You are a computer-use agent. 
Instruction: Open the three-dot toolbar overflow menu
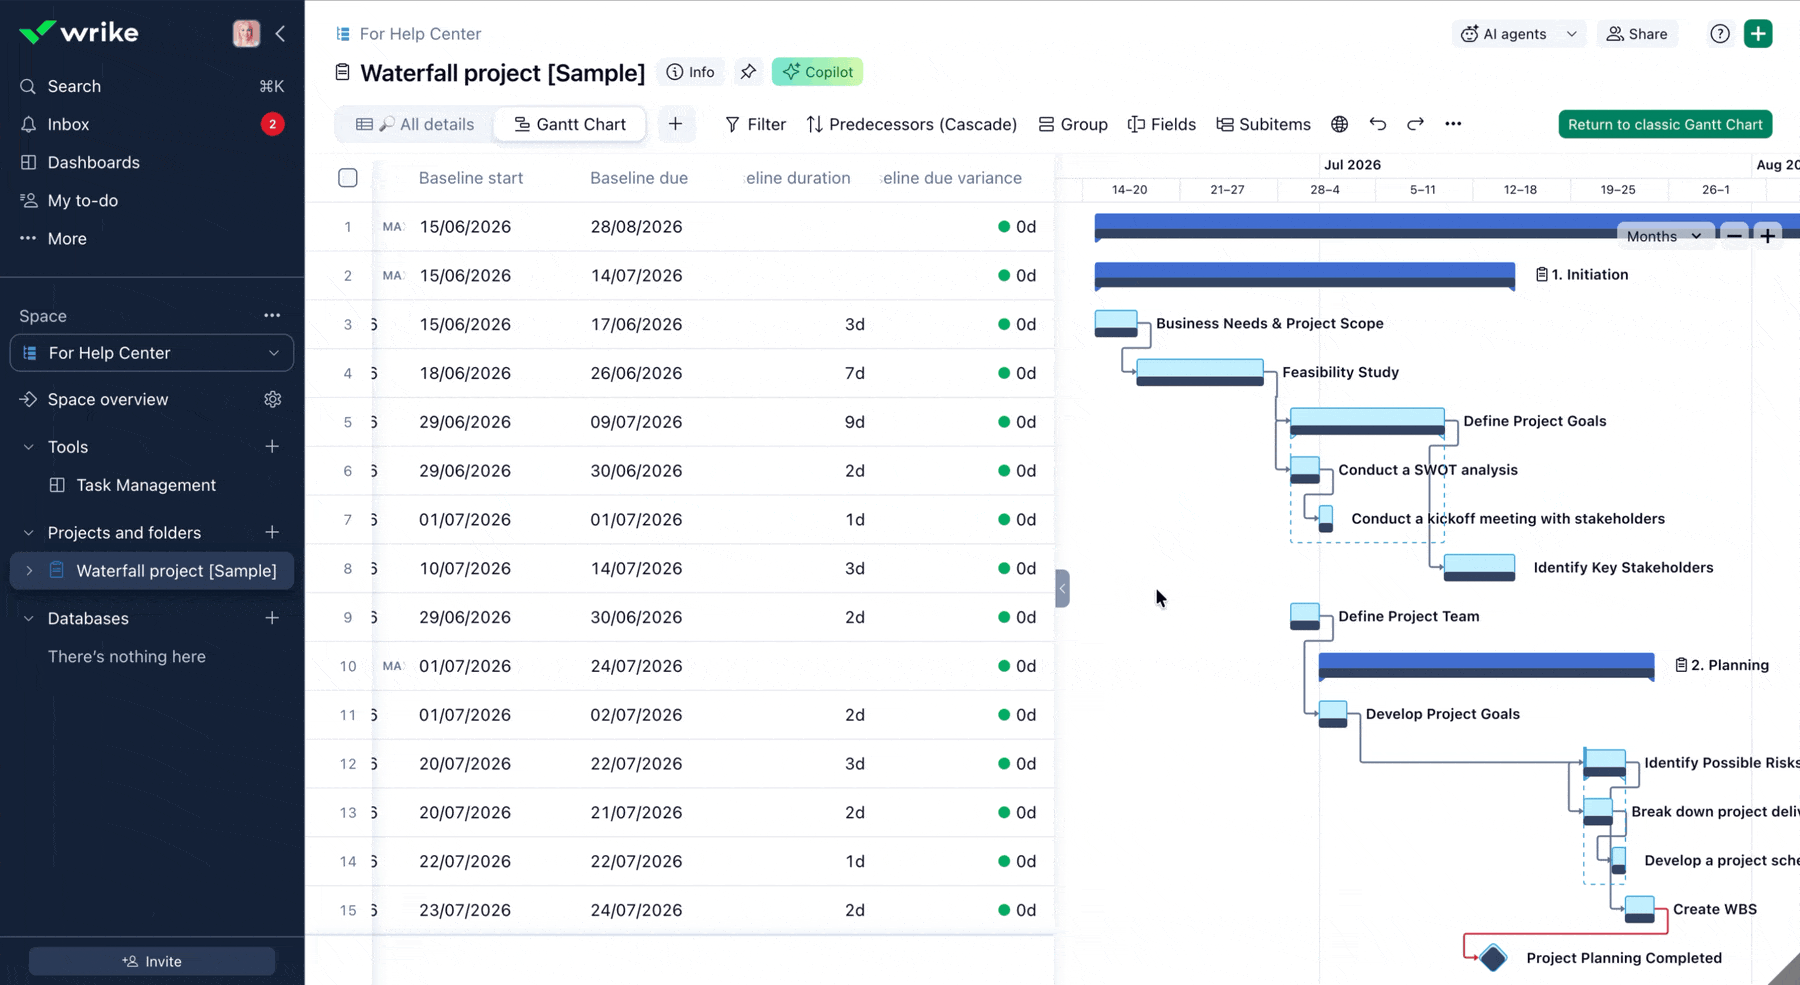pyautogui.click(x=1453, y=124)
